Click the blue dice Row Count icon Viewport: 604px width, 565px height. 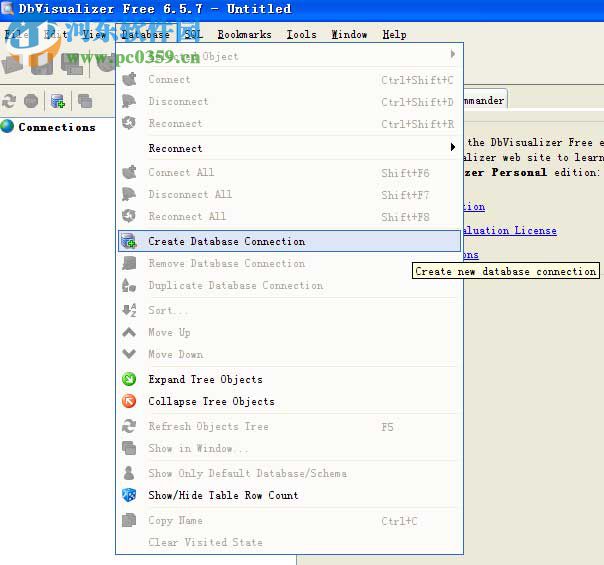129,495
